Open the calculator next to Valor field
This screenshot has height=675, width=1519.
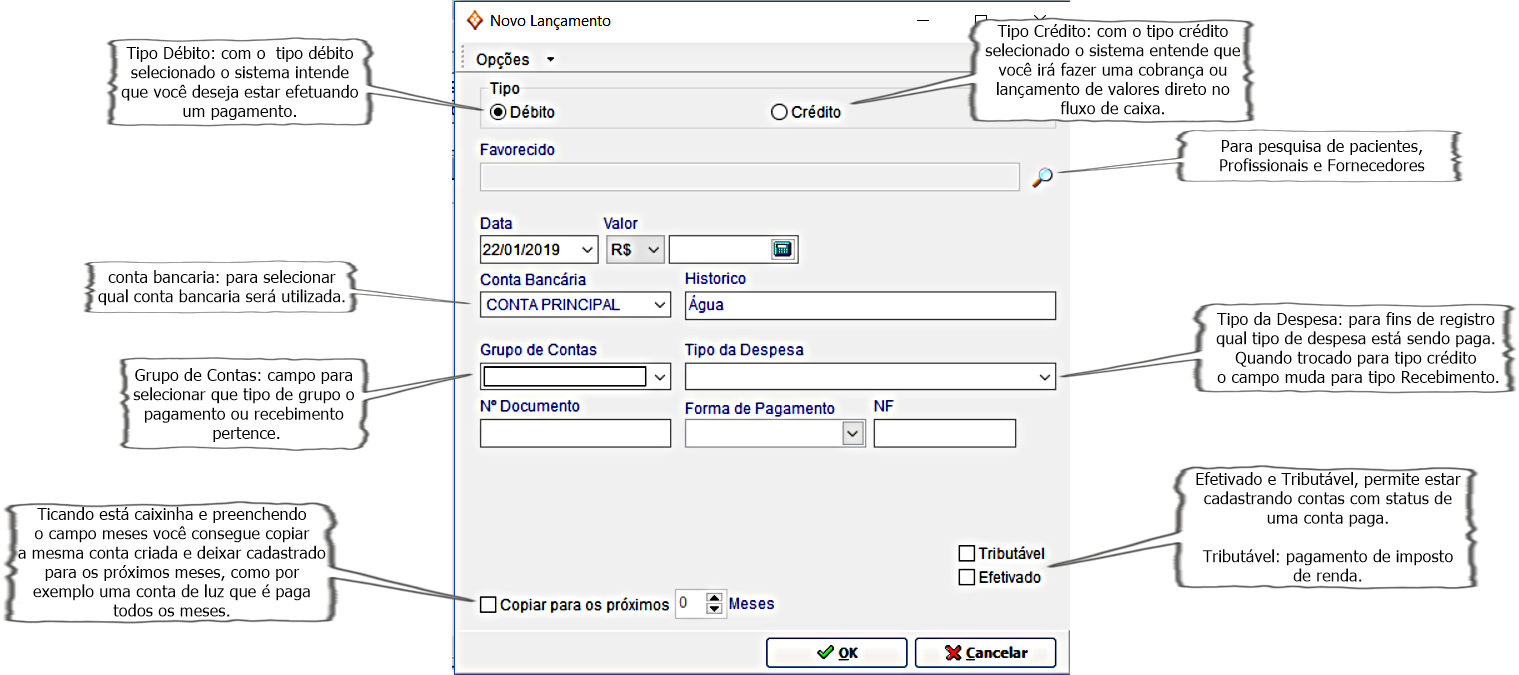[x=782, y=249]
